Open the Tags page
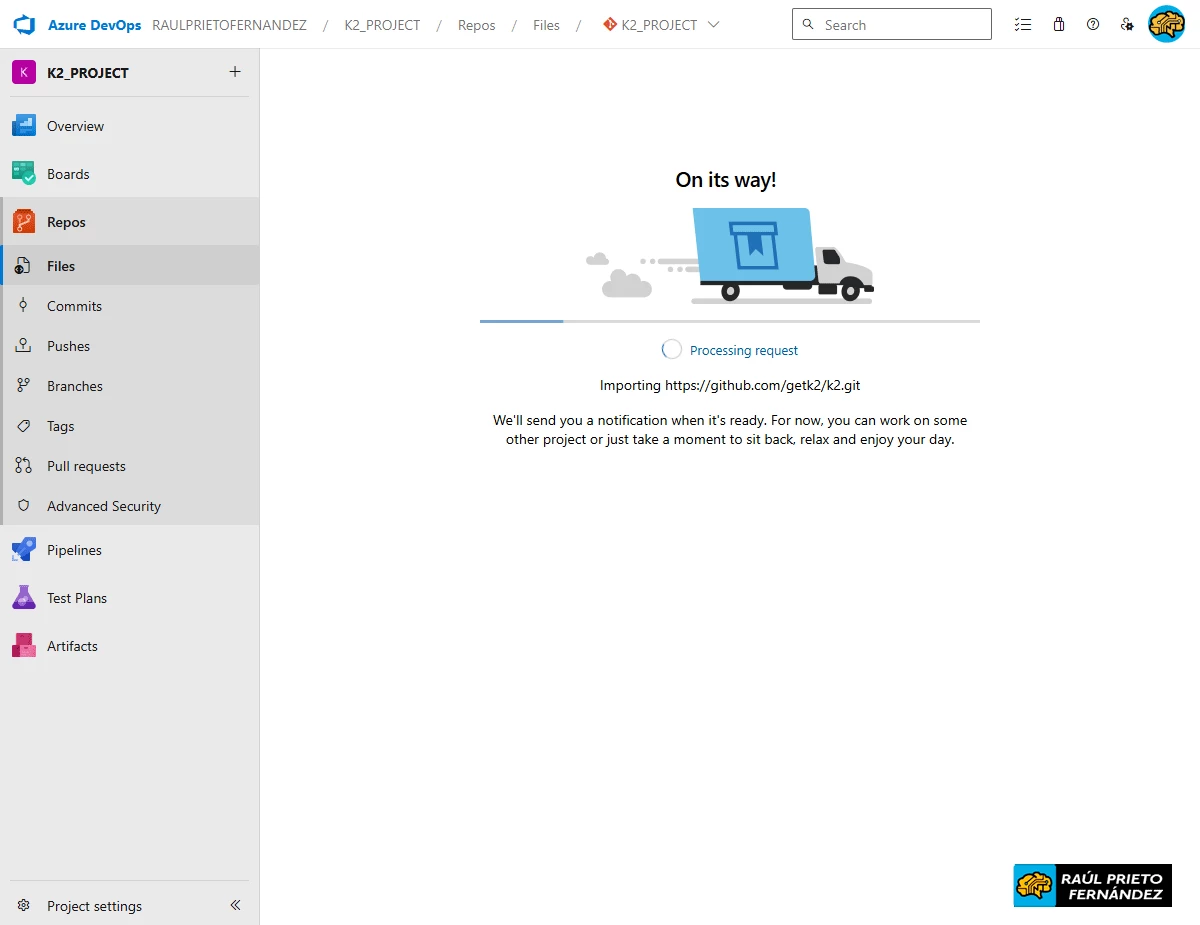 tap(60, 425)
